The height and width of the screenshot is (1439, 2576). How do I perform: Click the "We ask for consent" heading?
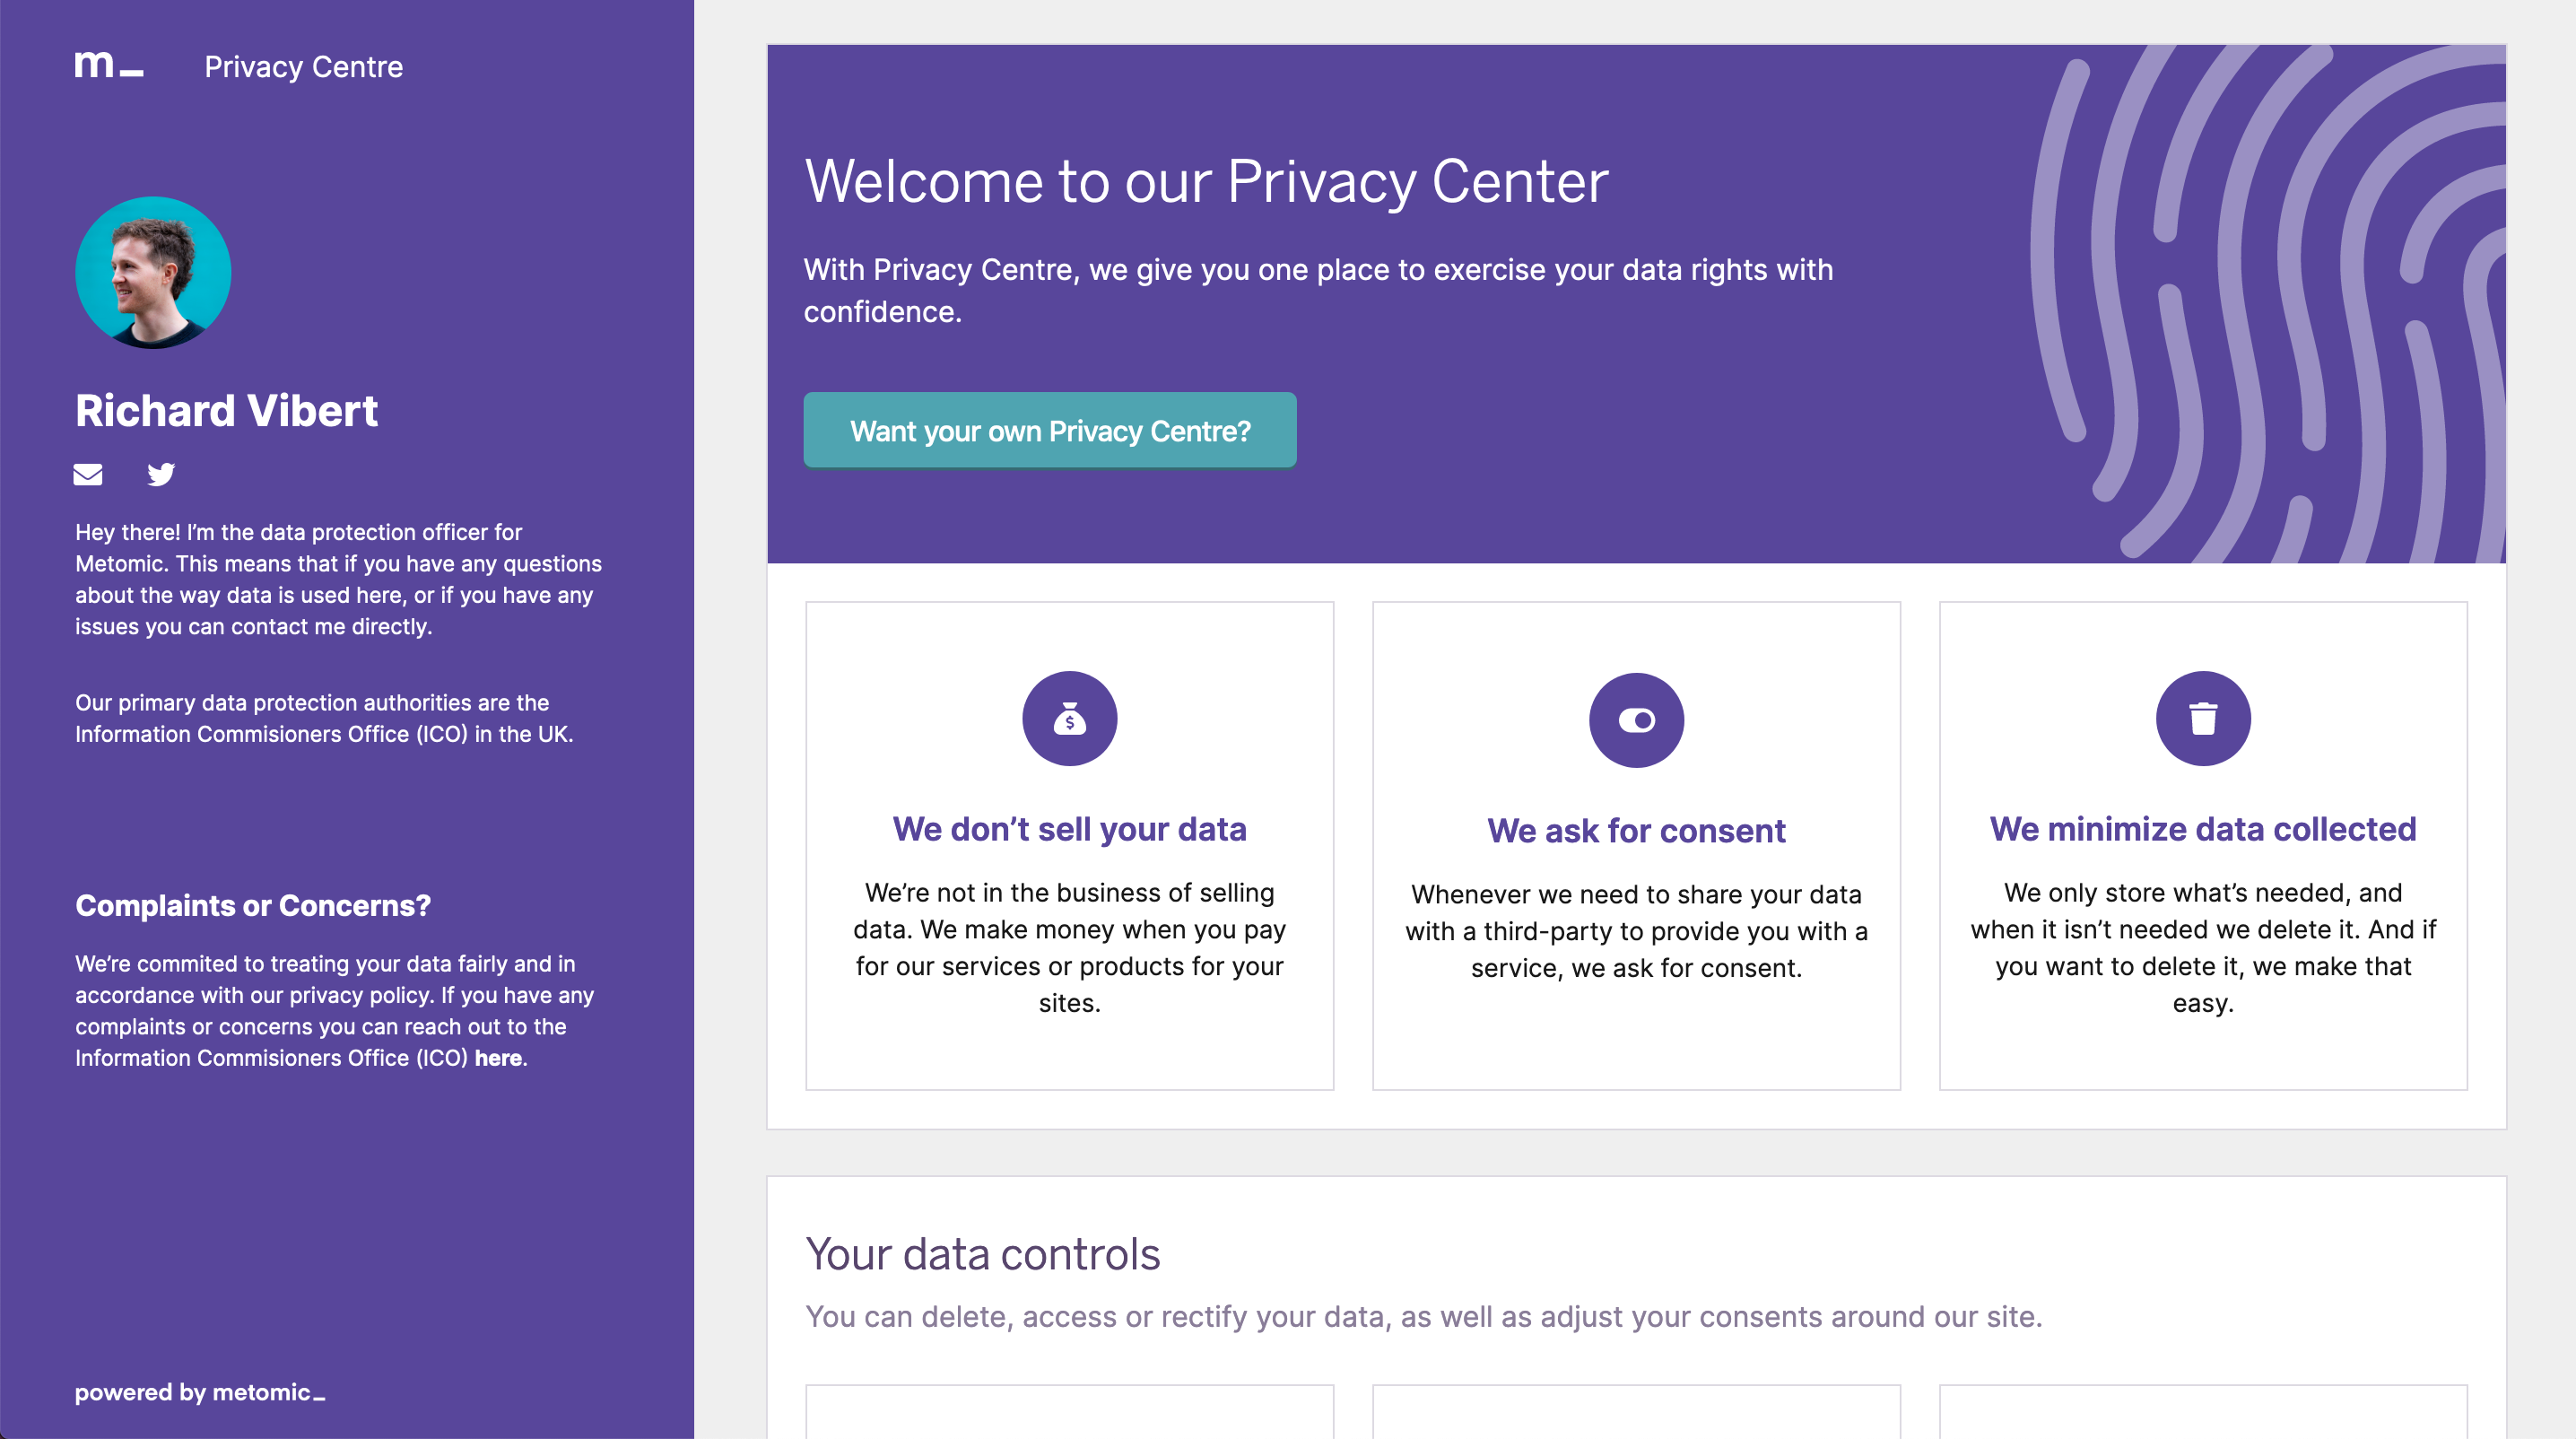point(1636,831)
